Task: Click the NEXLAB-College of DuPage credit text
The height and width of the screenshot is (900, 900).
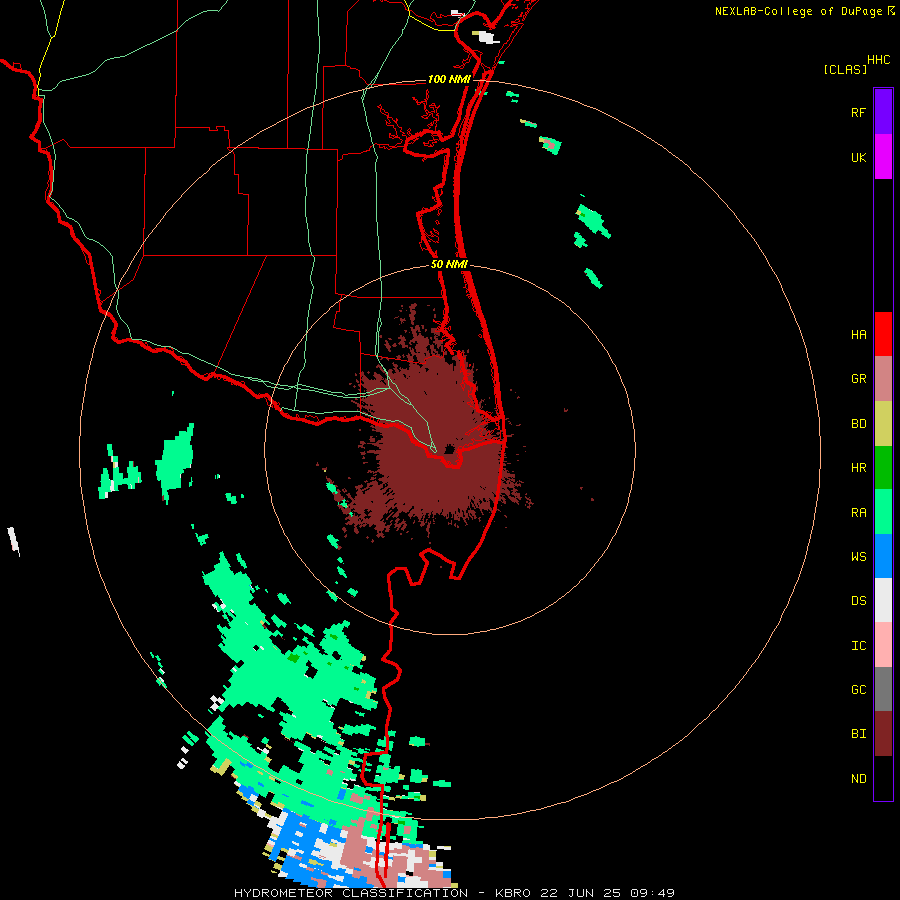Action: tap(798, 11)
